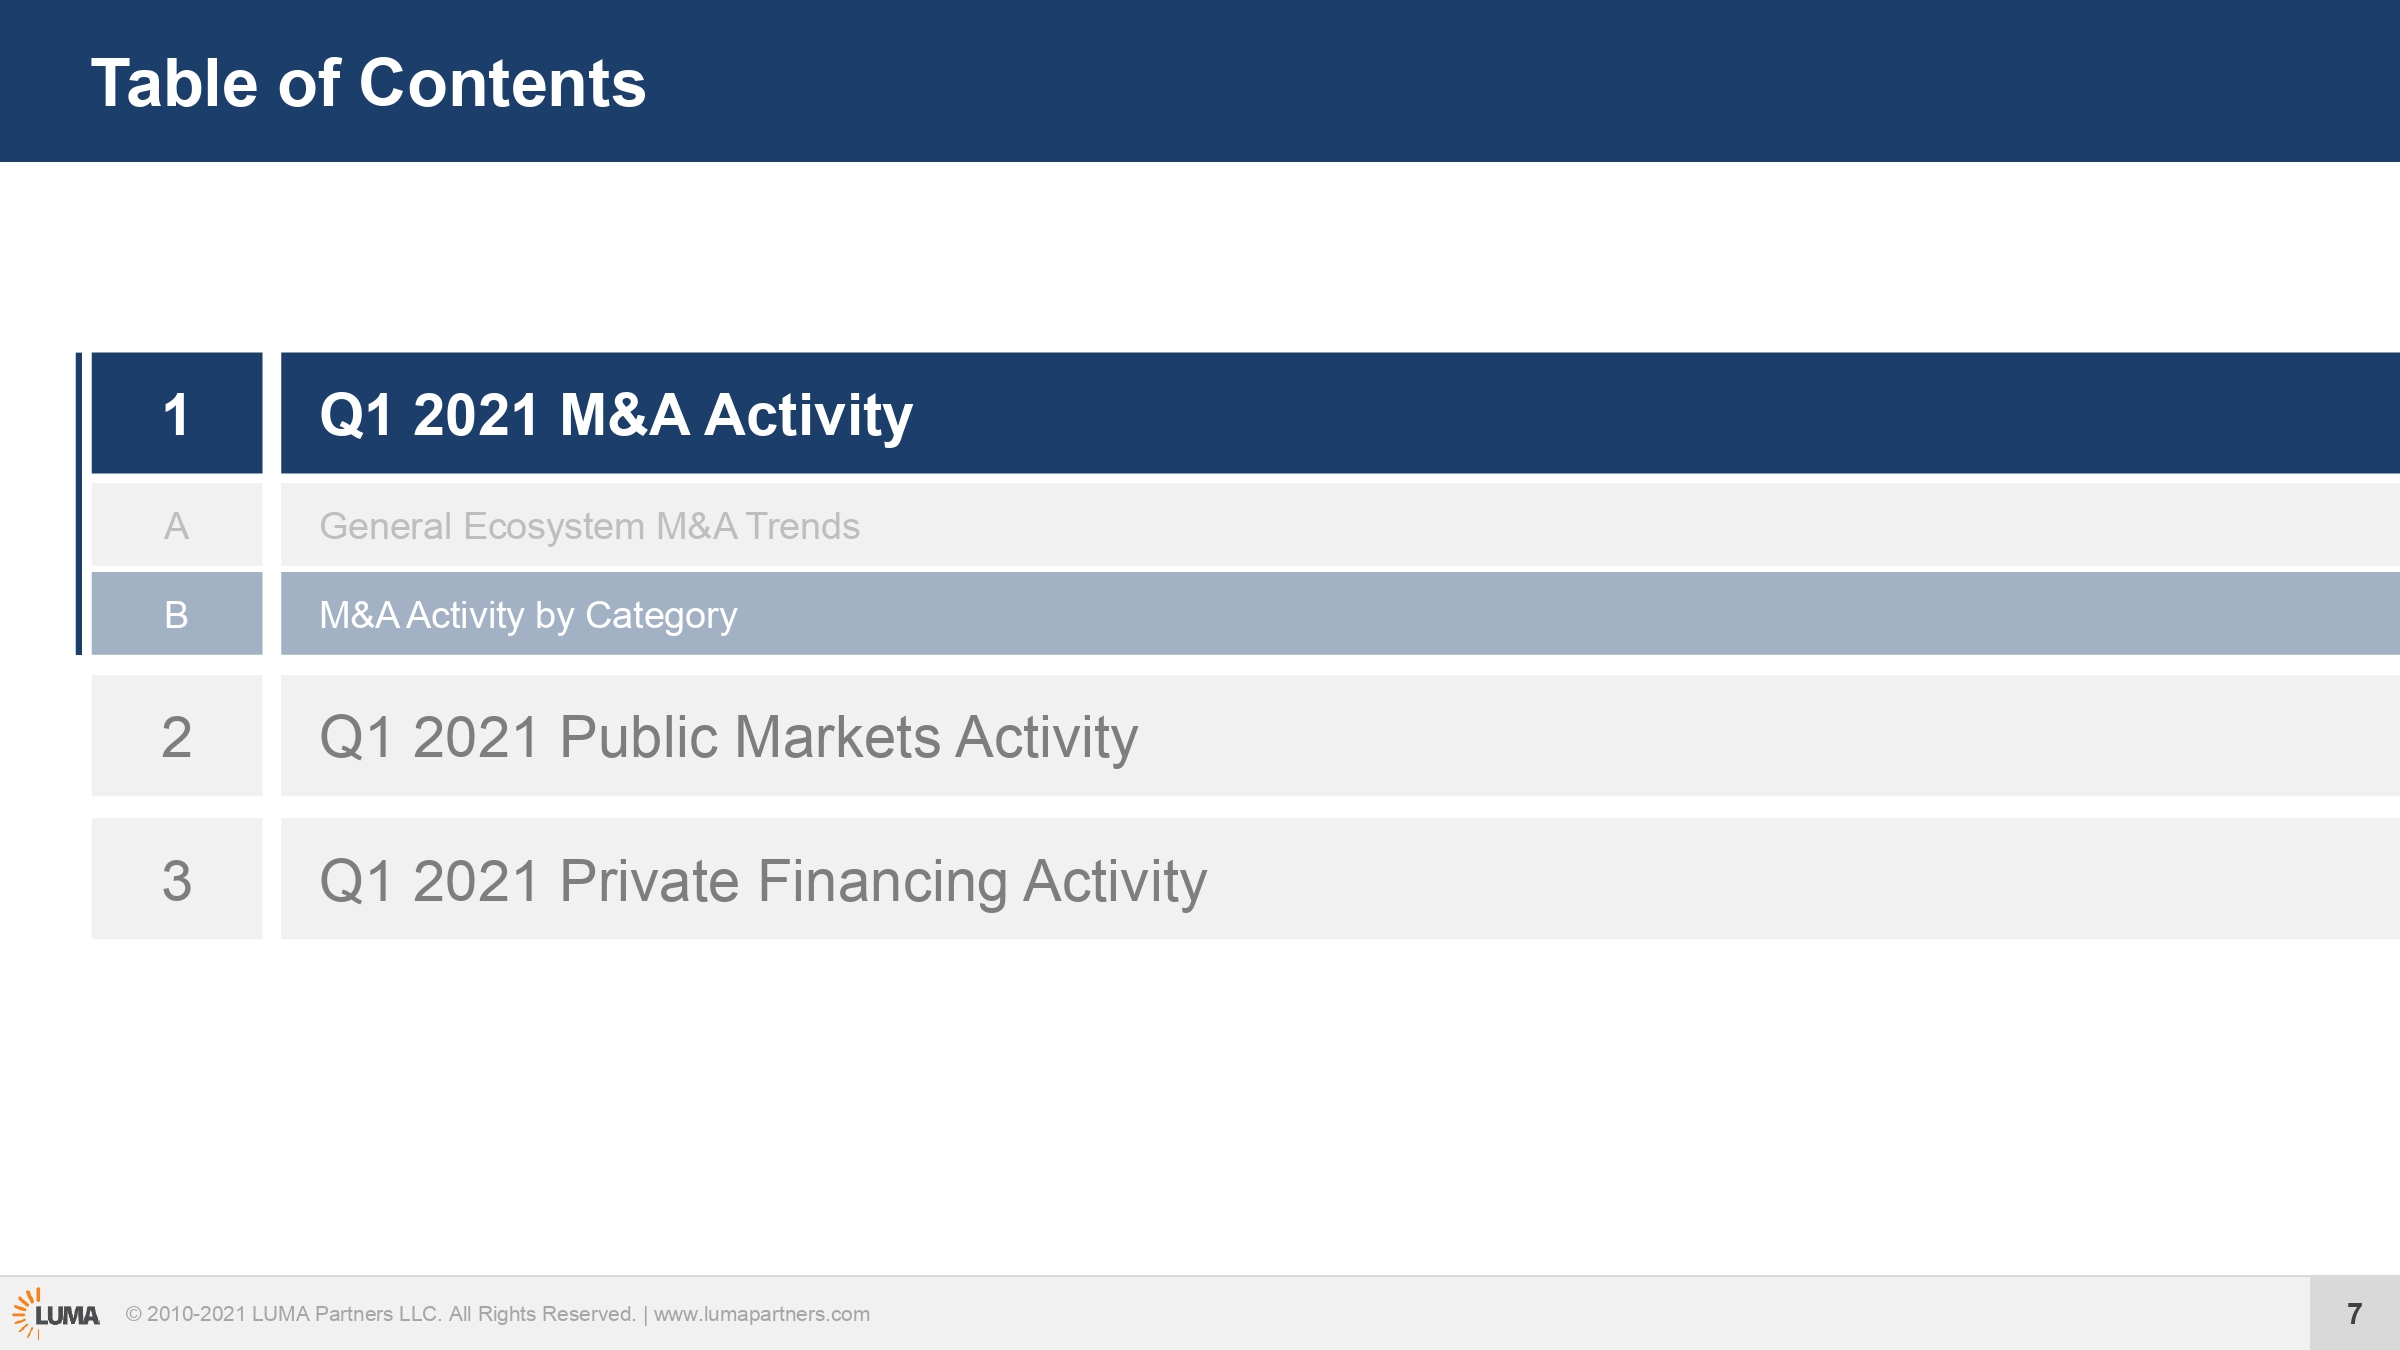Open the www.lumapartners.com link
Viewport: 2400px width, 1350px height.
[761, 1314]
